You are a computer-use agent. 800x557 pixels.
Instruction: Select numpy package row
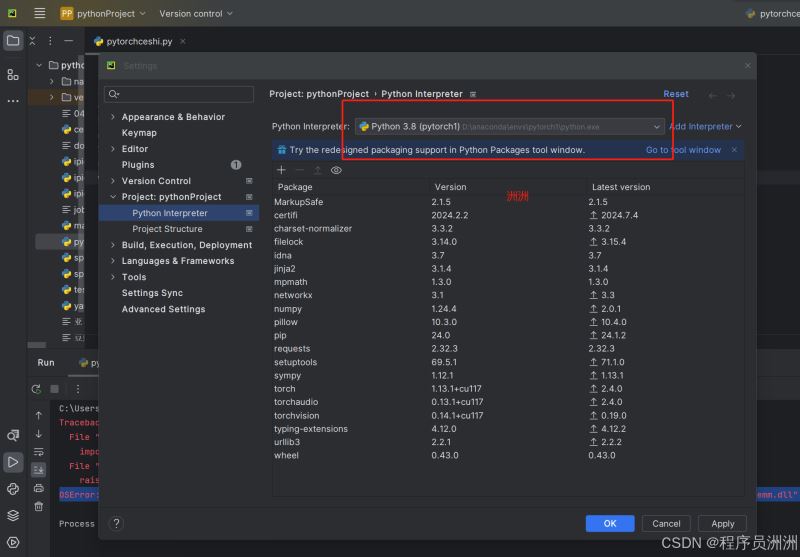tap(508, 309)
